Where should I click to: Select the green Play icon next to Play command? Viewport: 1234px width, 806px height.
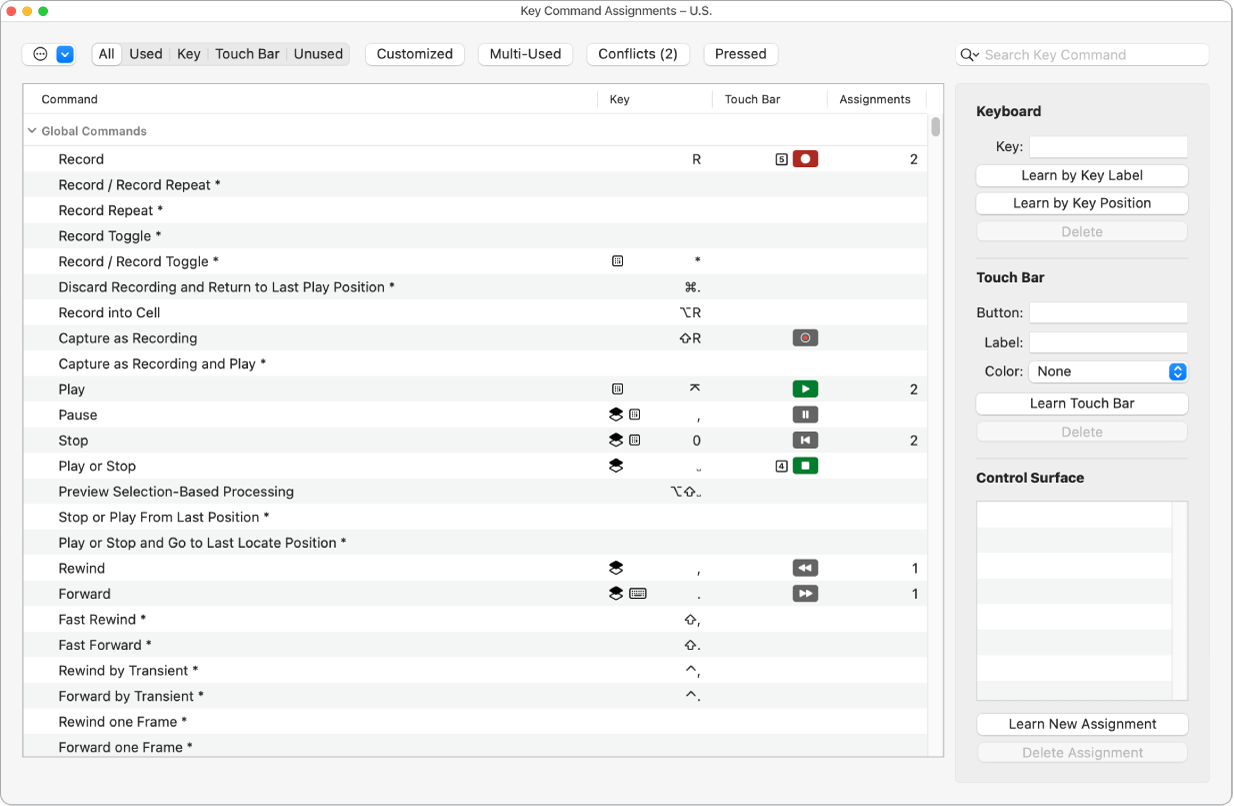[805, 389]
